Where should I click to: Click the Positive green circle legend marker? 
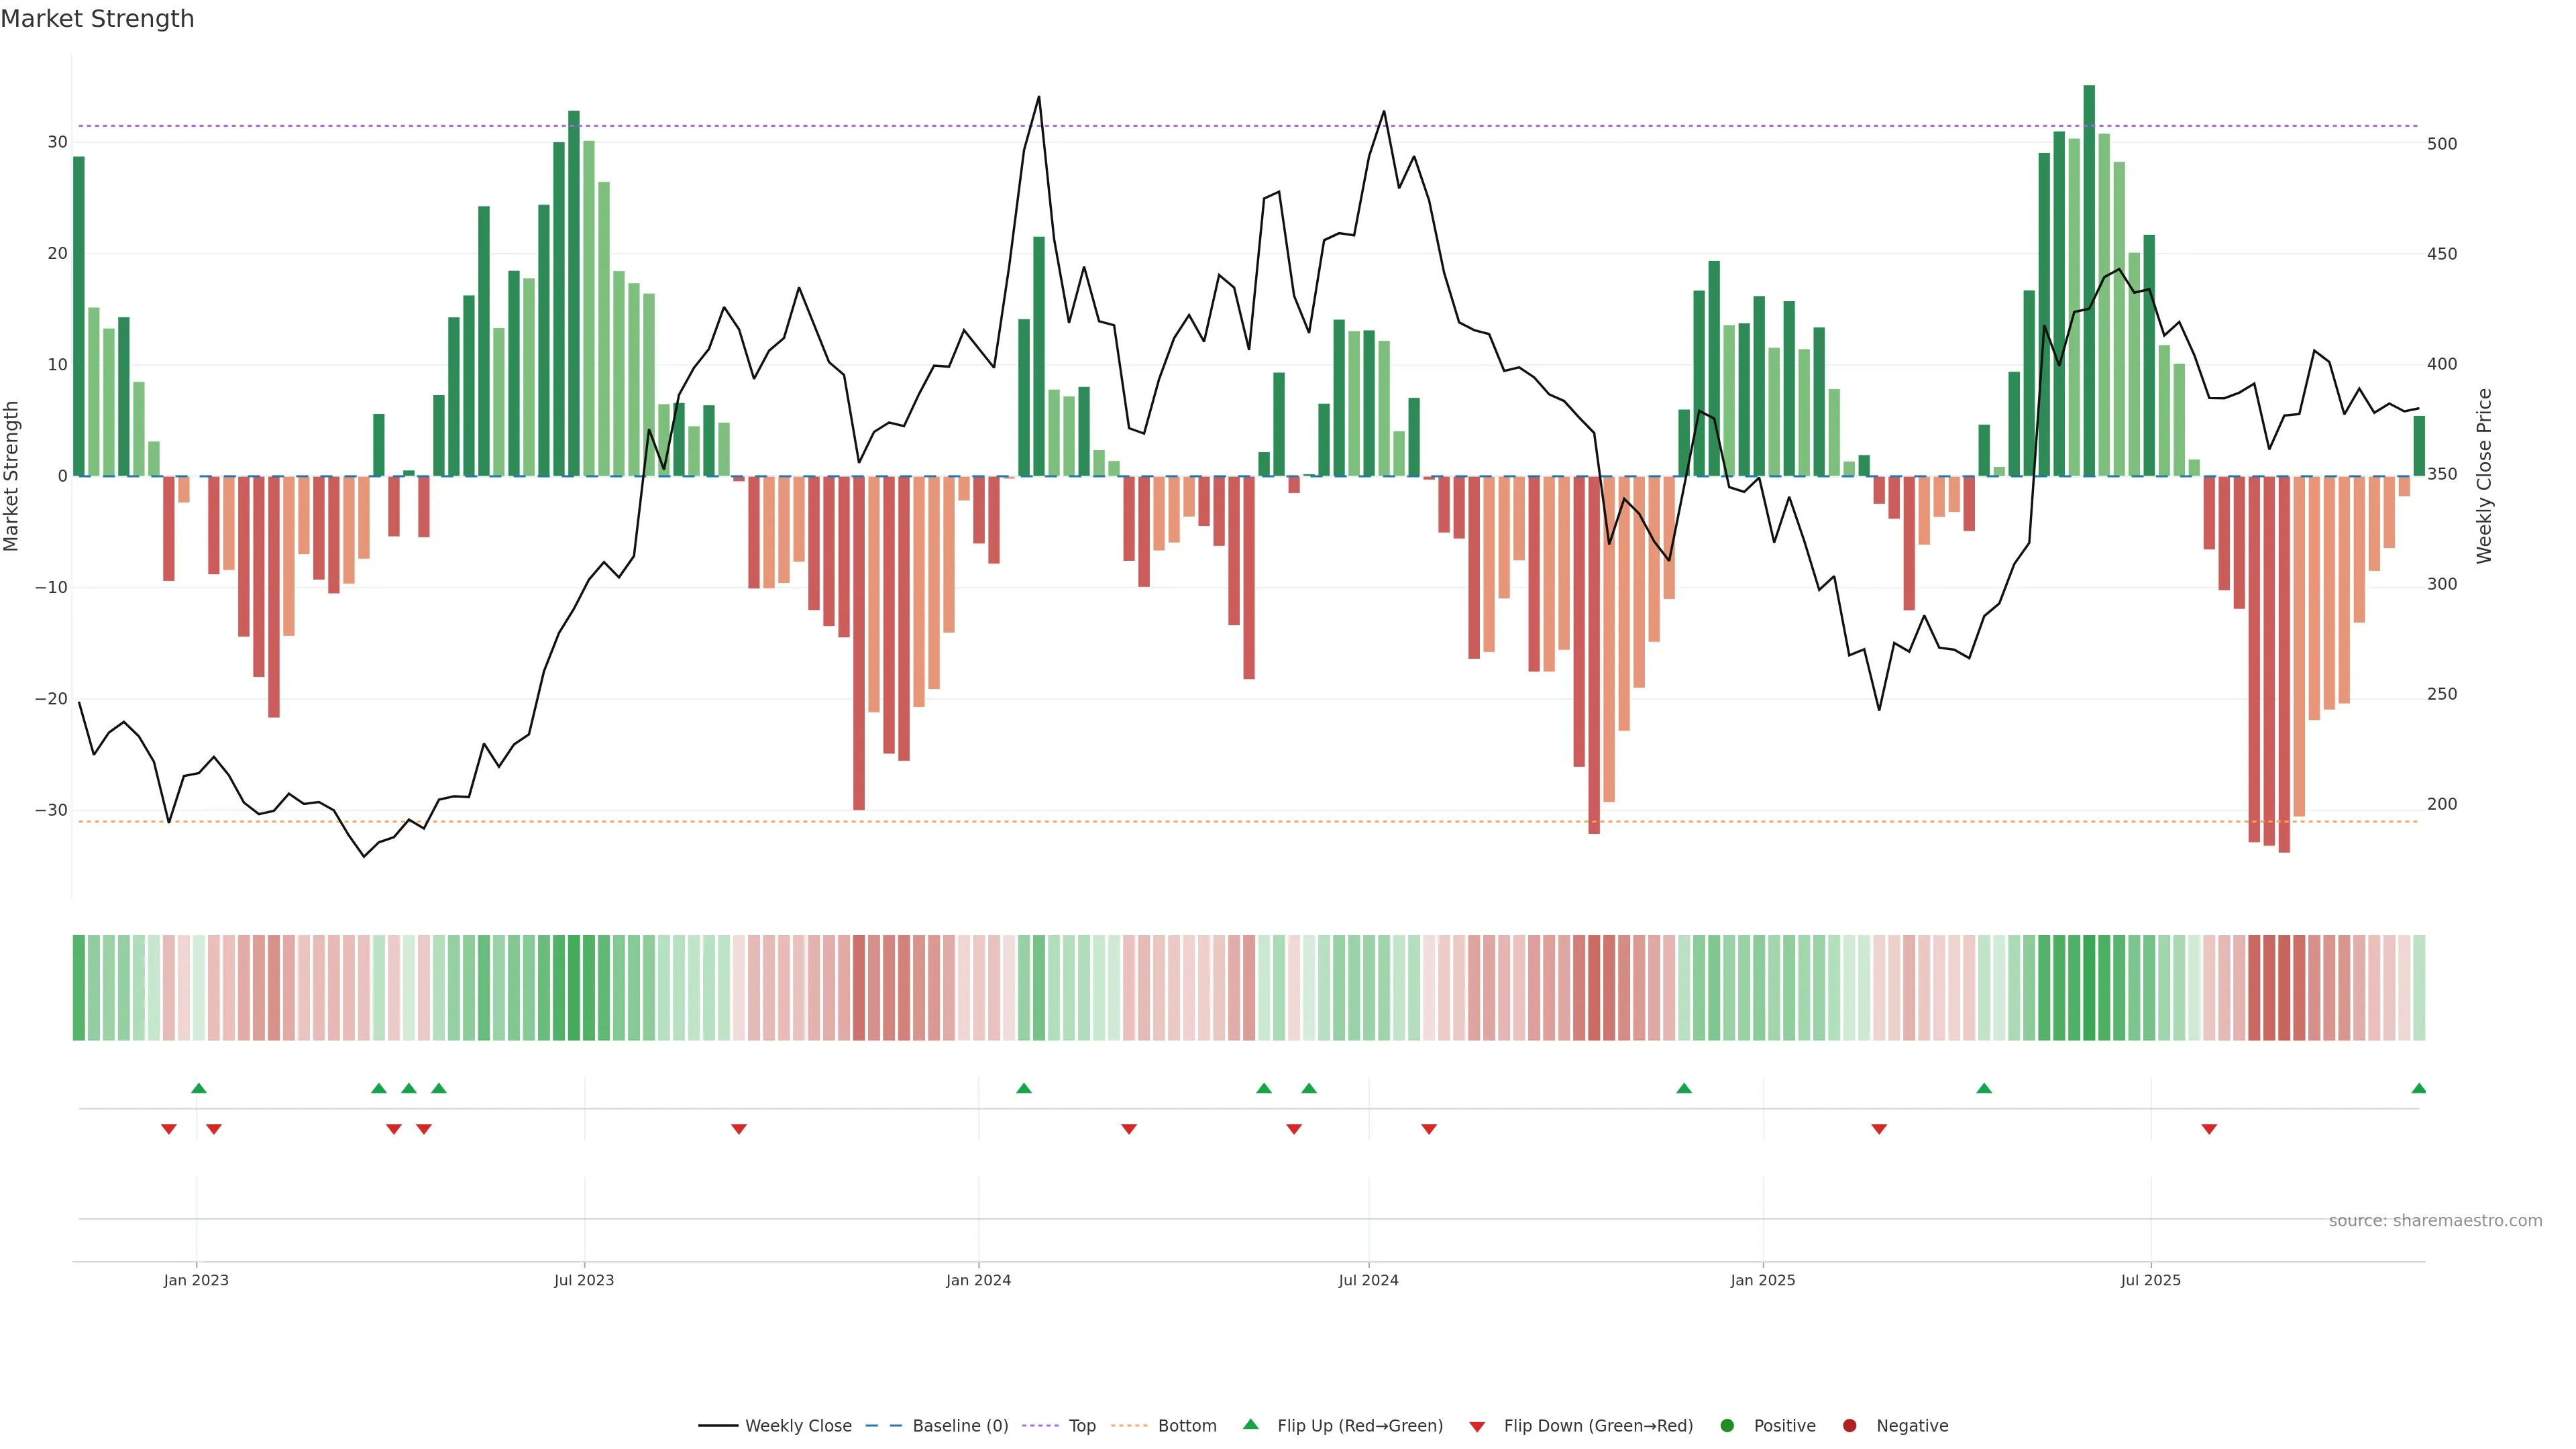pos(1727,1426)
